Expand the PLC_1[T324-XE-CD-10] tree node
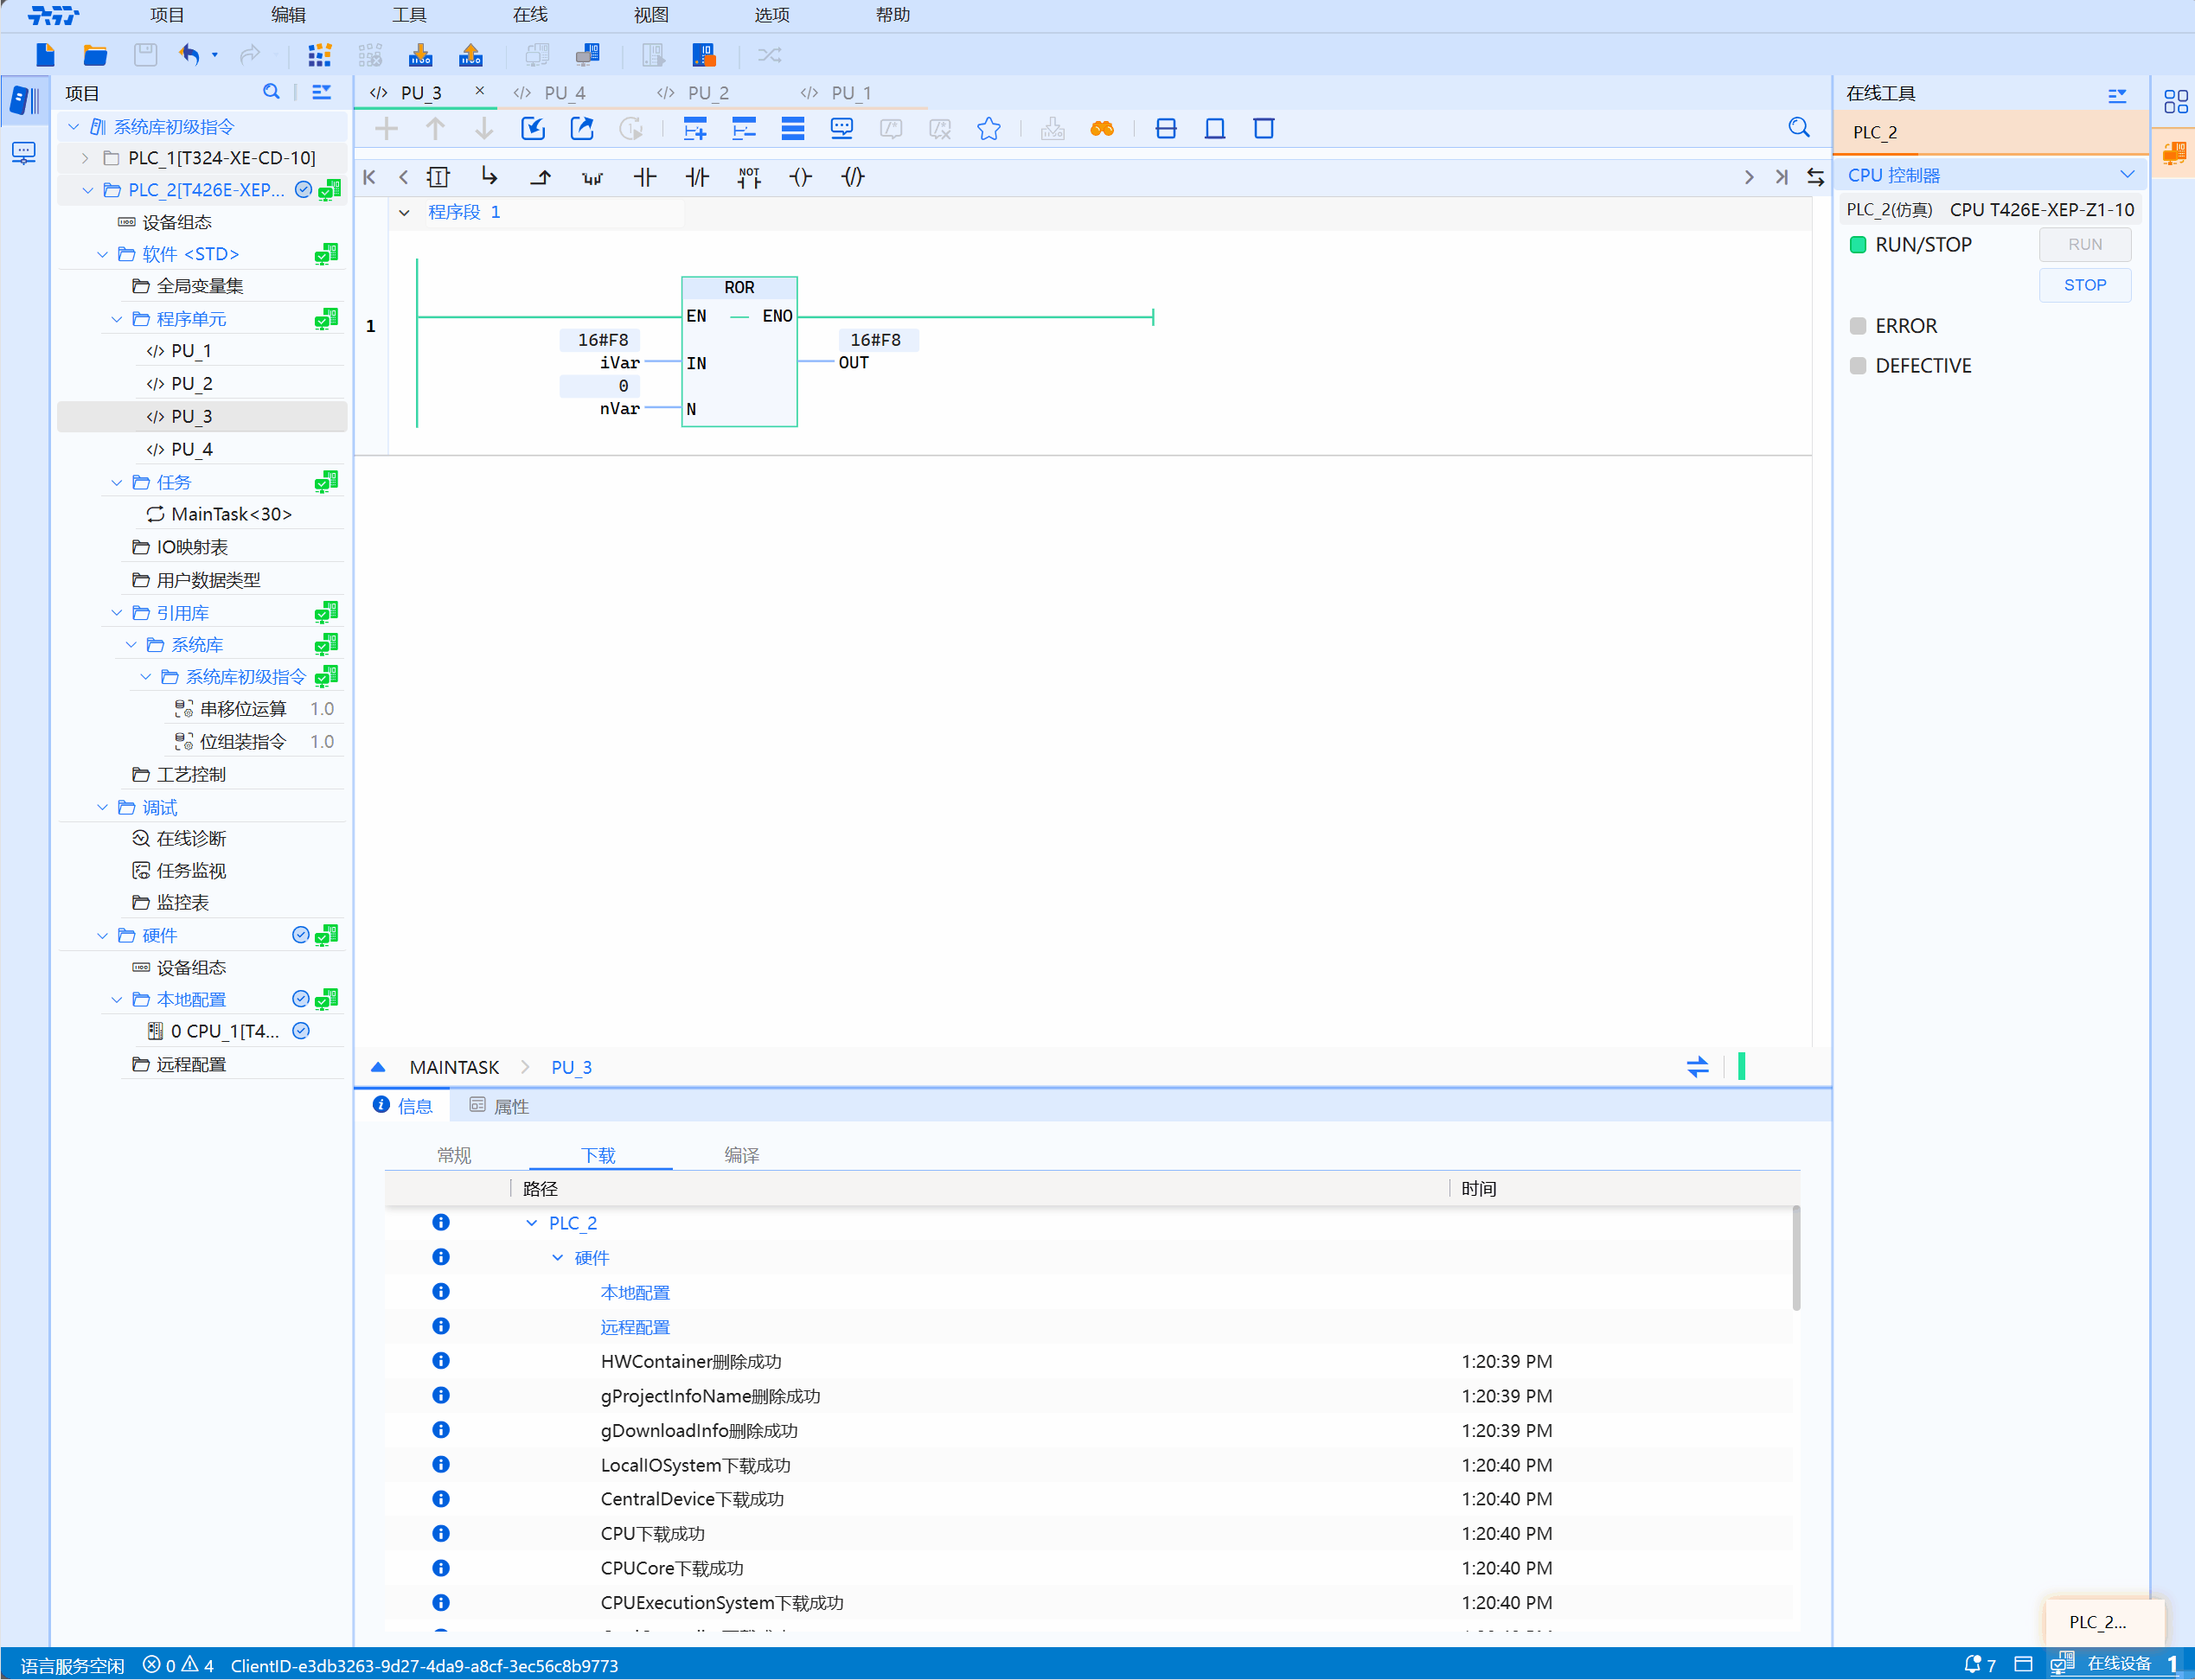Screen dimensions: 2195x1680 tap(85, 158)
